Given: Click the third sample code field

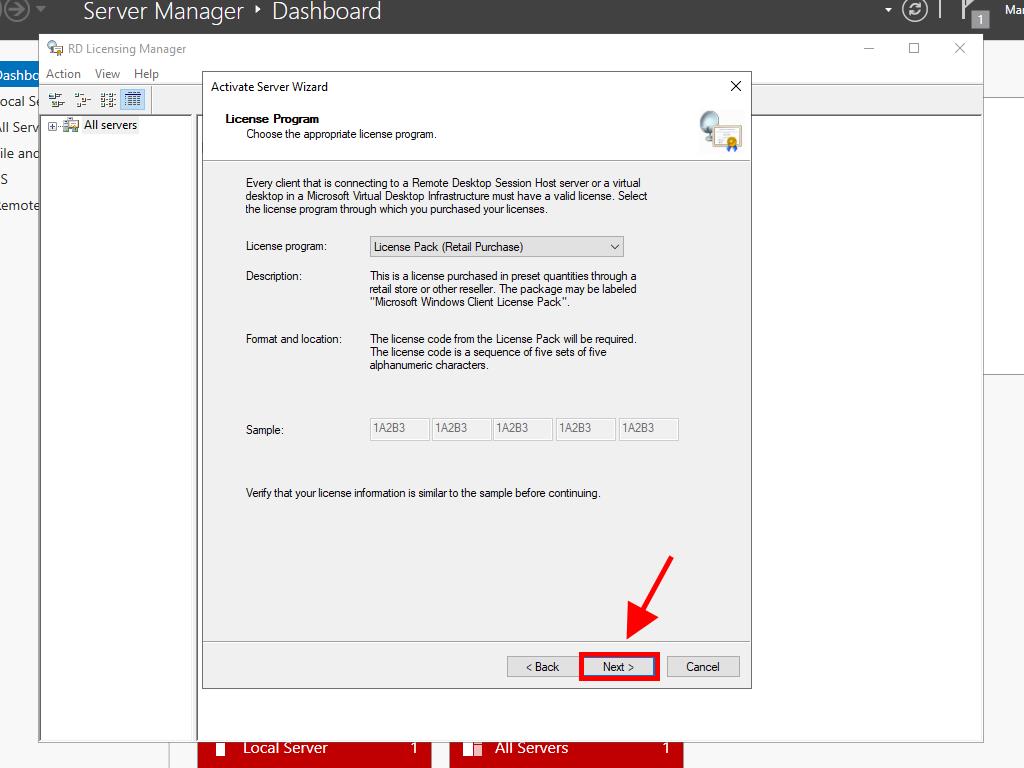Looking at the screenshot, I should [x=522, y=429].
